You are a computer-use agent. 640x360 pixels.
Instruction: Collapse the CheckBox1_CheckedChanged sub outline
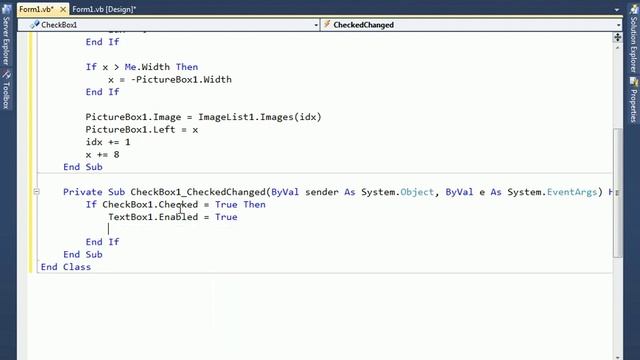36,191
